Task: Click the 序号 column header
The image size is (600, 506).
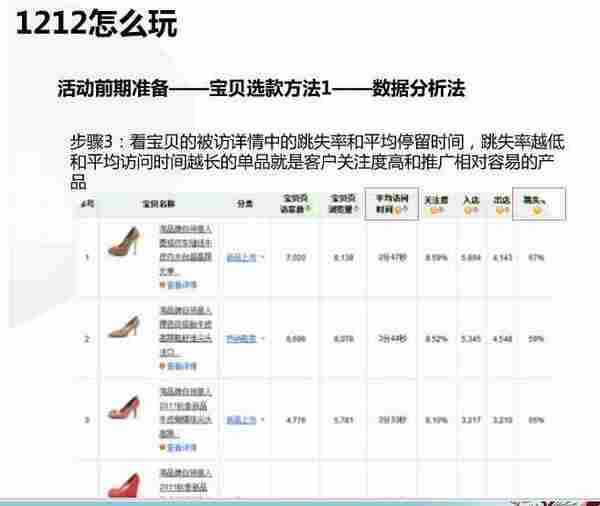Action: pyautogui.click(x=87, y=204)
